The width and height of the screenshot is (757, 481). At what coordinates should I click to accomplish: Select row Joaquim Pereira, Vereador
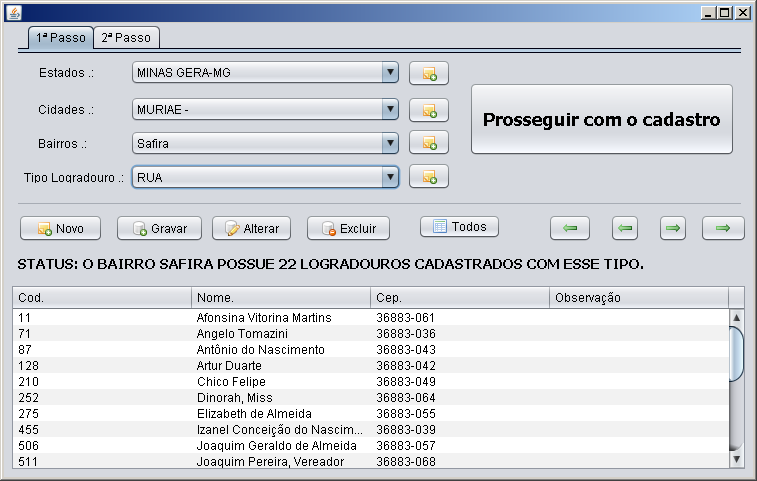(371, 461)
